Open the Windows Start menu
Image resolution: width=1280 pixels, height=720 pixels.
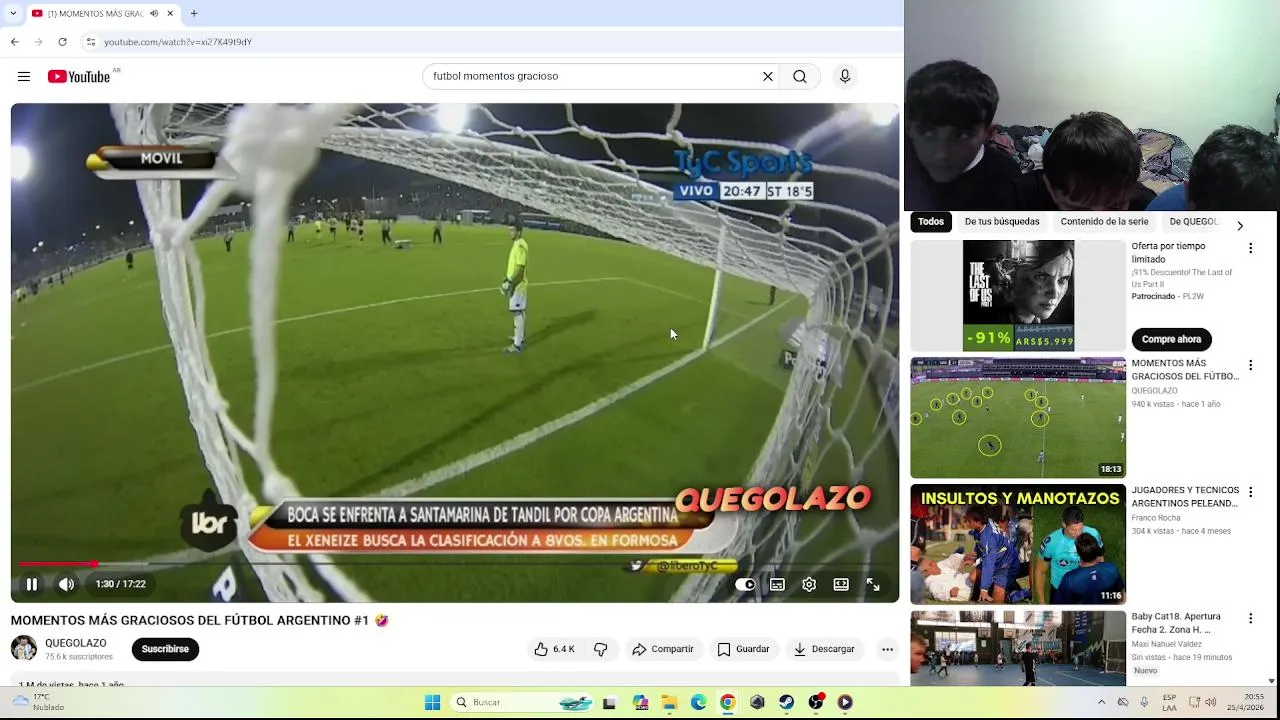click(432, 703)
